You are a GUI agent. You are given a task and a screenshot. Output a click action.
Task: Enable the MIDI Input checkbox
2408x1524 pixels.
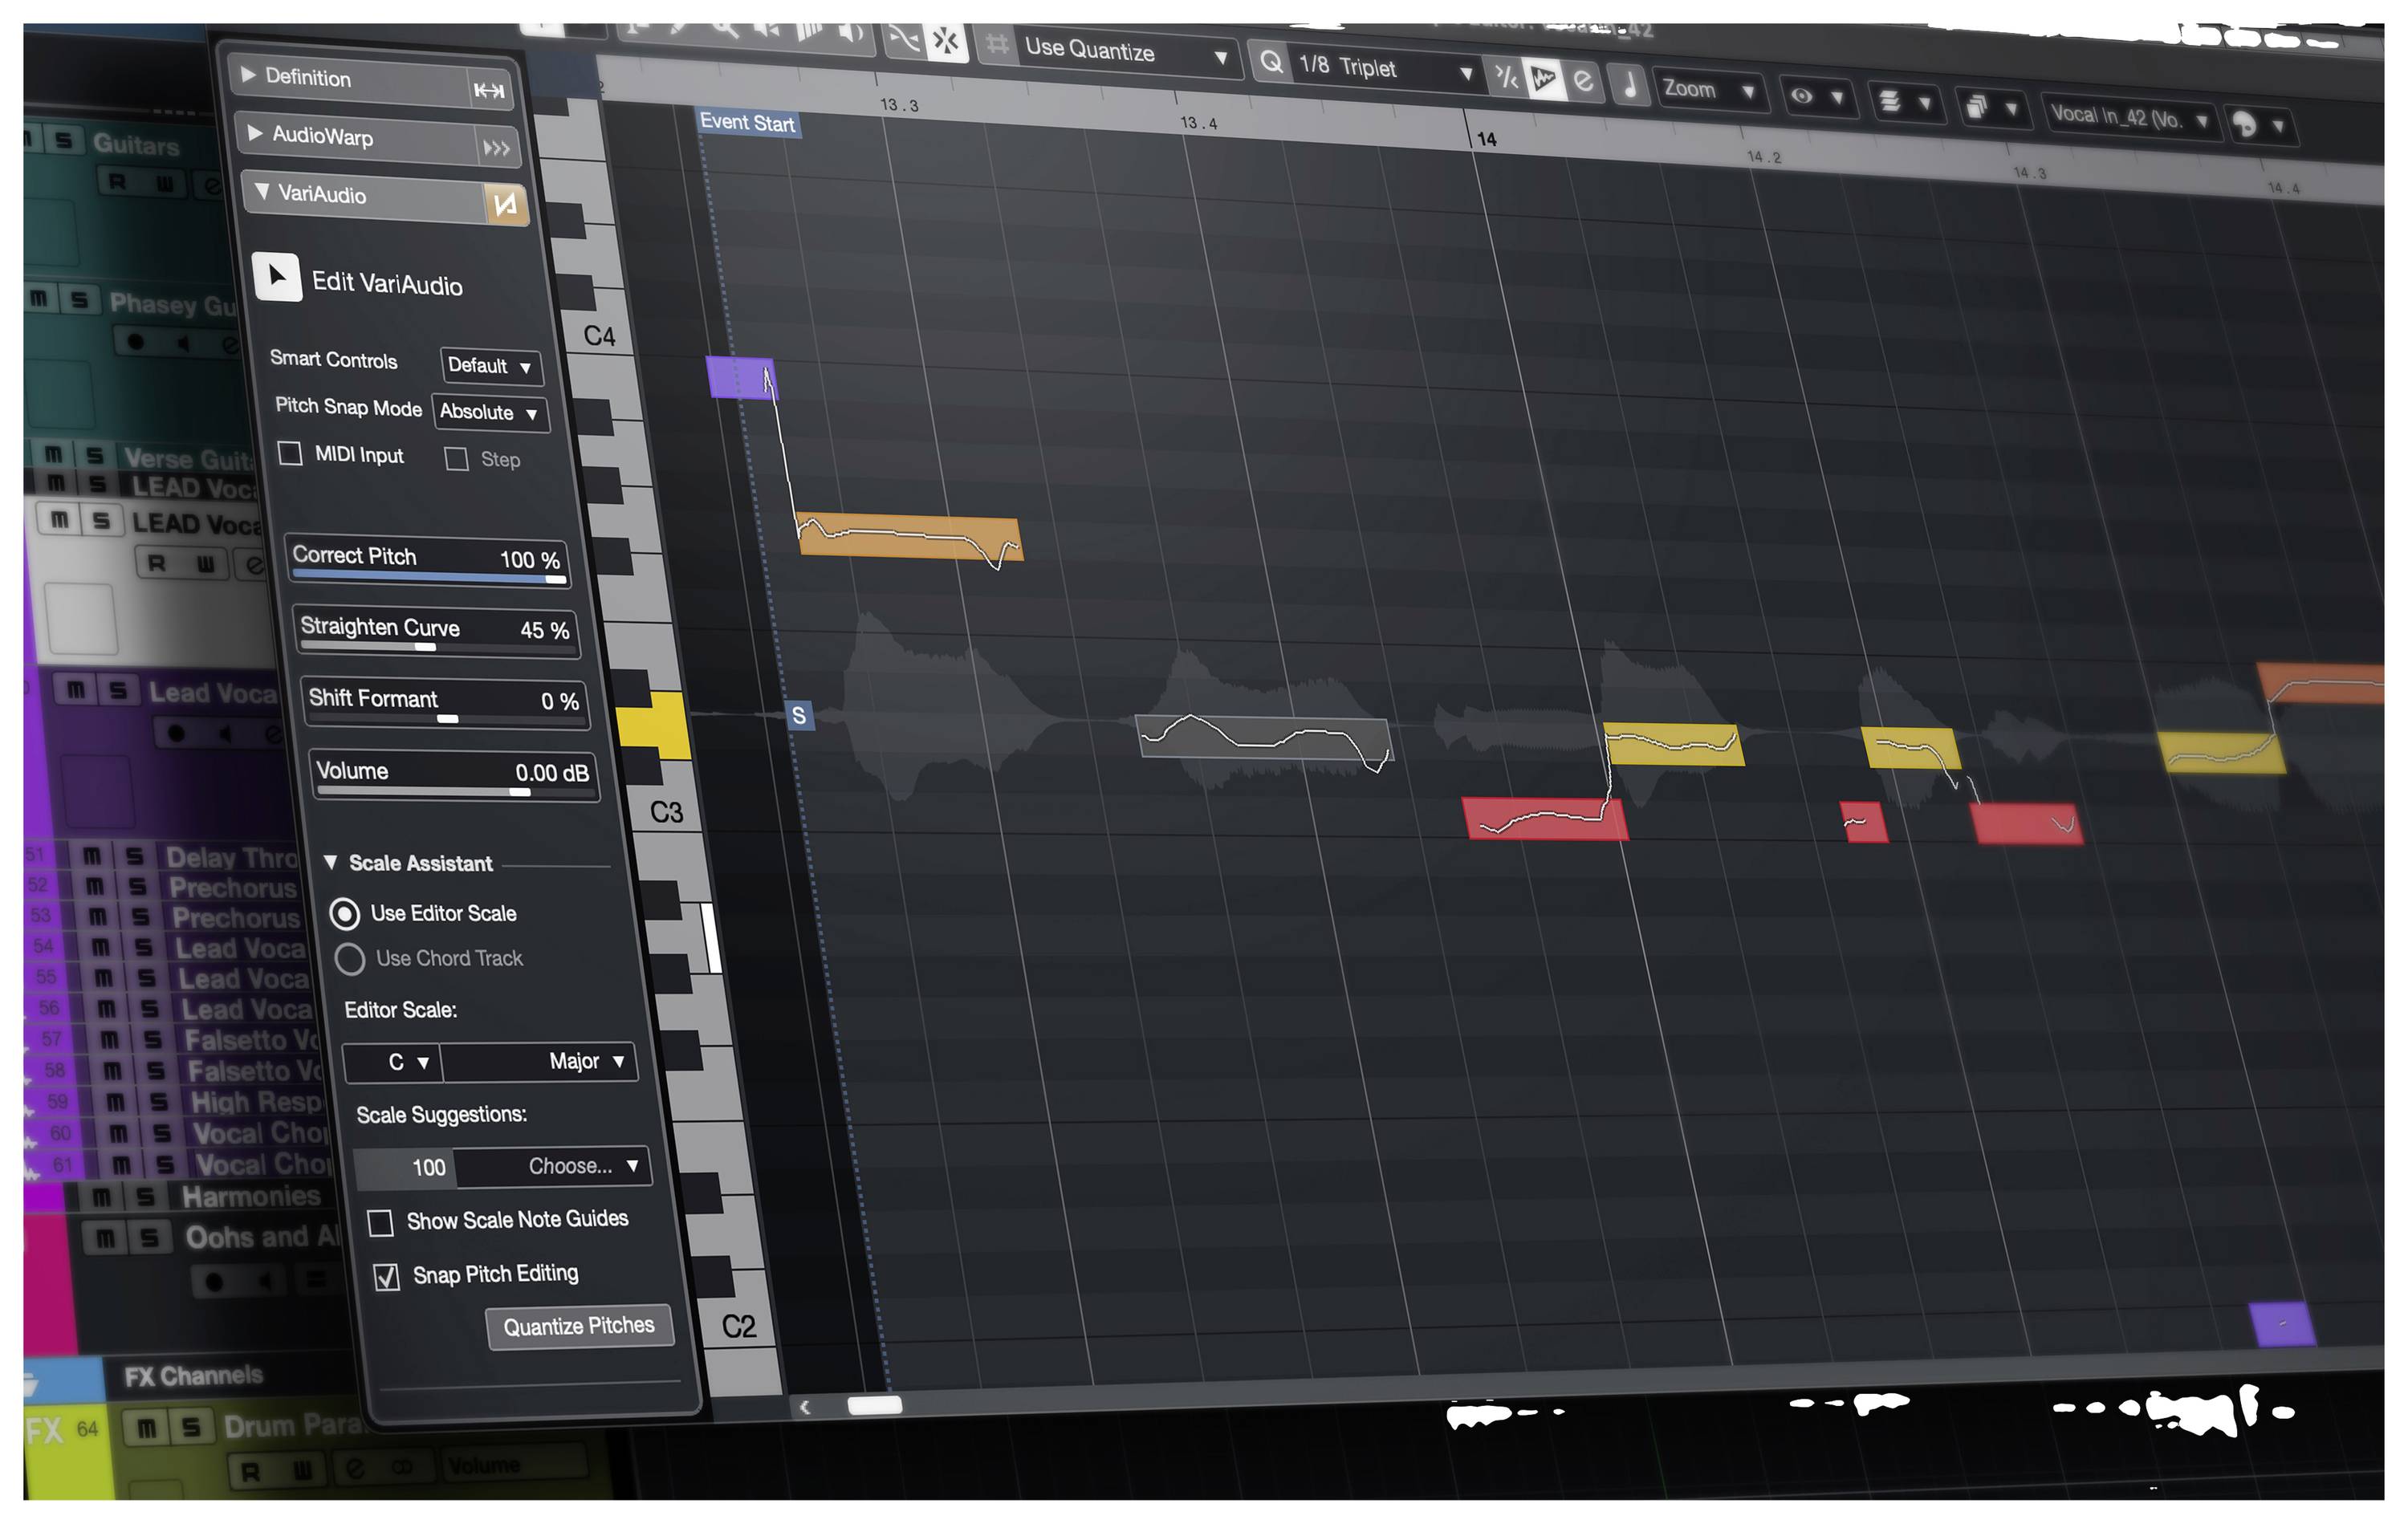coord(291,454)
